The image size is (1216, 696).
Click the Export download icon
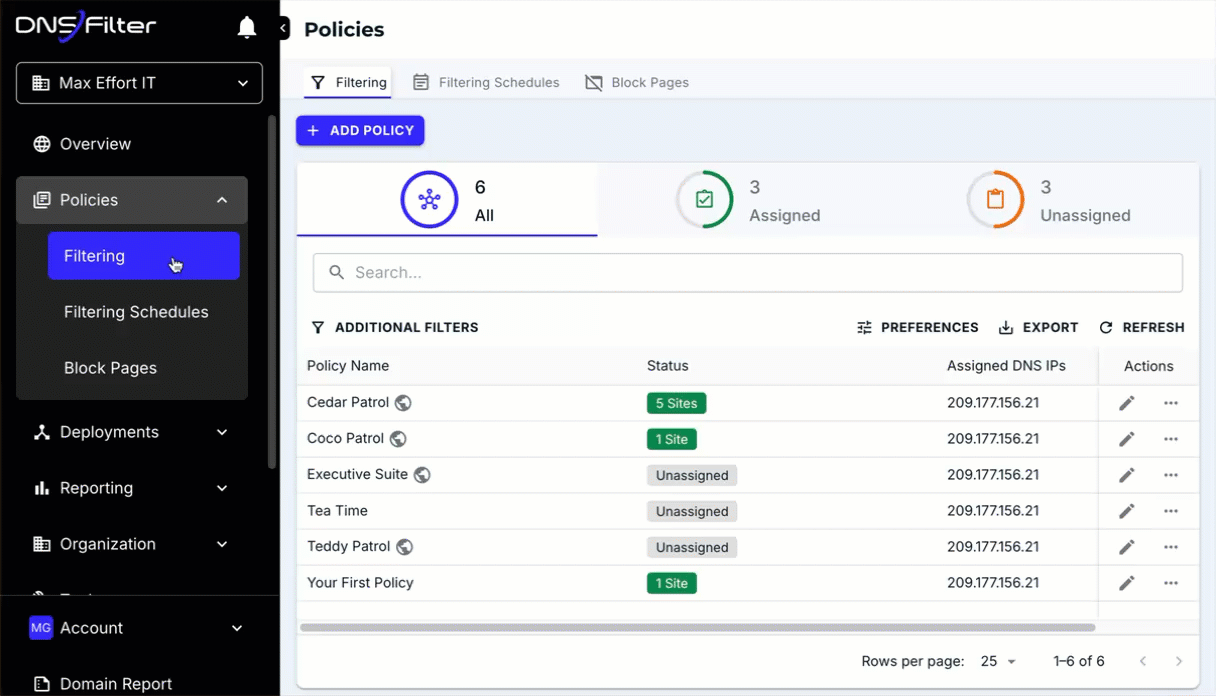(x=1004, y=327)
